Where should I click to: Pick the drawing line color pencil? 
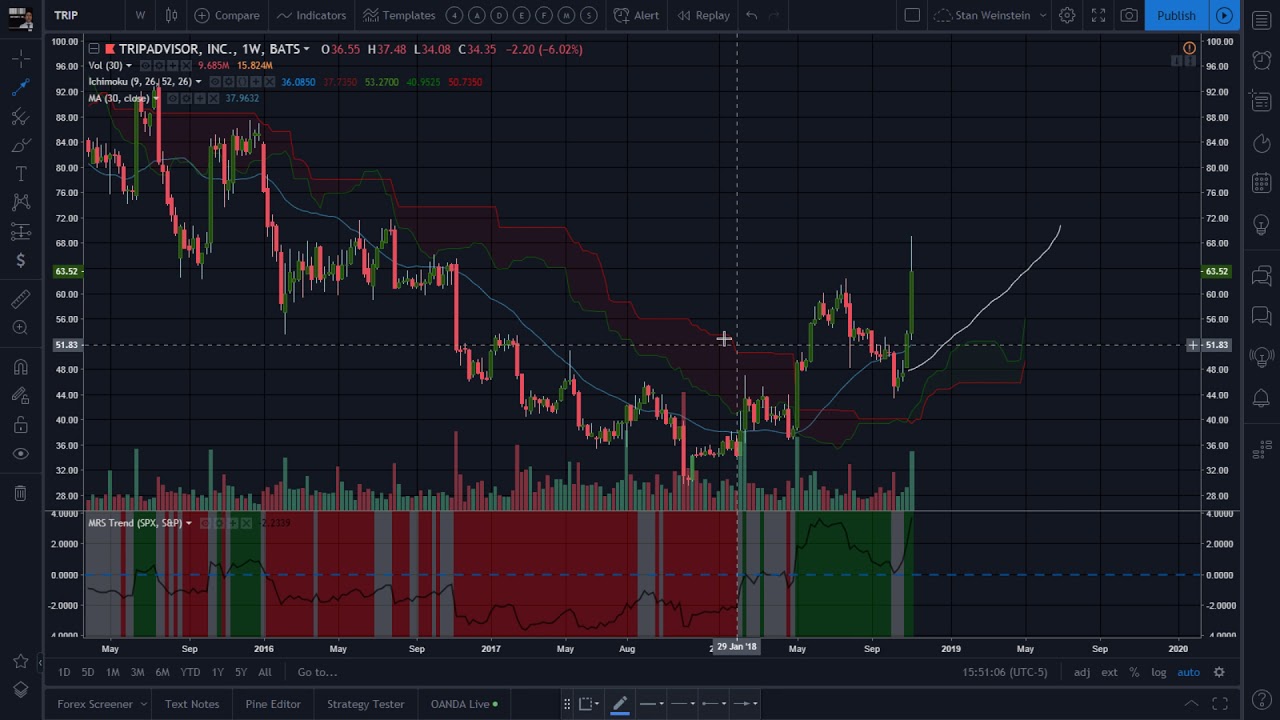point(619,704)
